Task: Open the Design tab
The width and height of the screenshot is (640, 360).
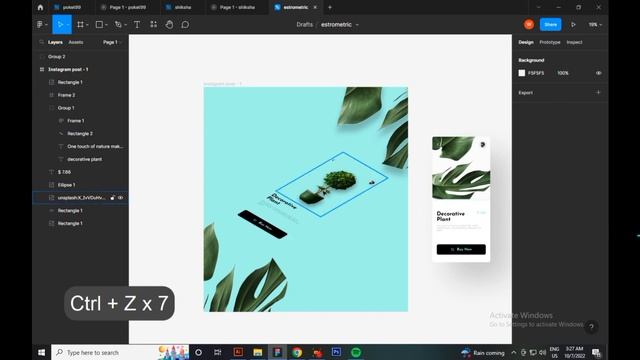Action: [526, 42]
